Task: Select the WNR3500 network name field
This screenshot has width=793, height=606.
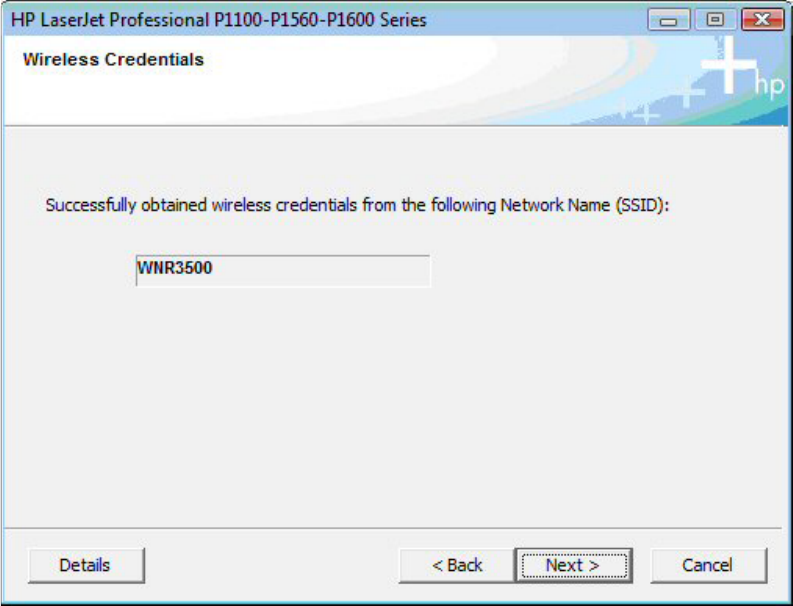Action: [x=283, y=271]
